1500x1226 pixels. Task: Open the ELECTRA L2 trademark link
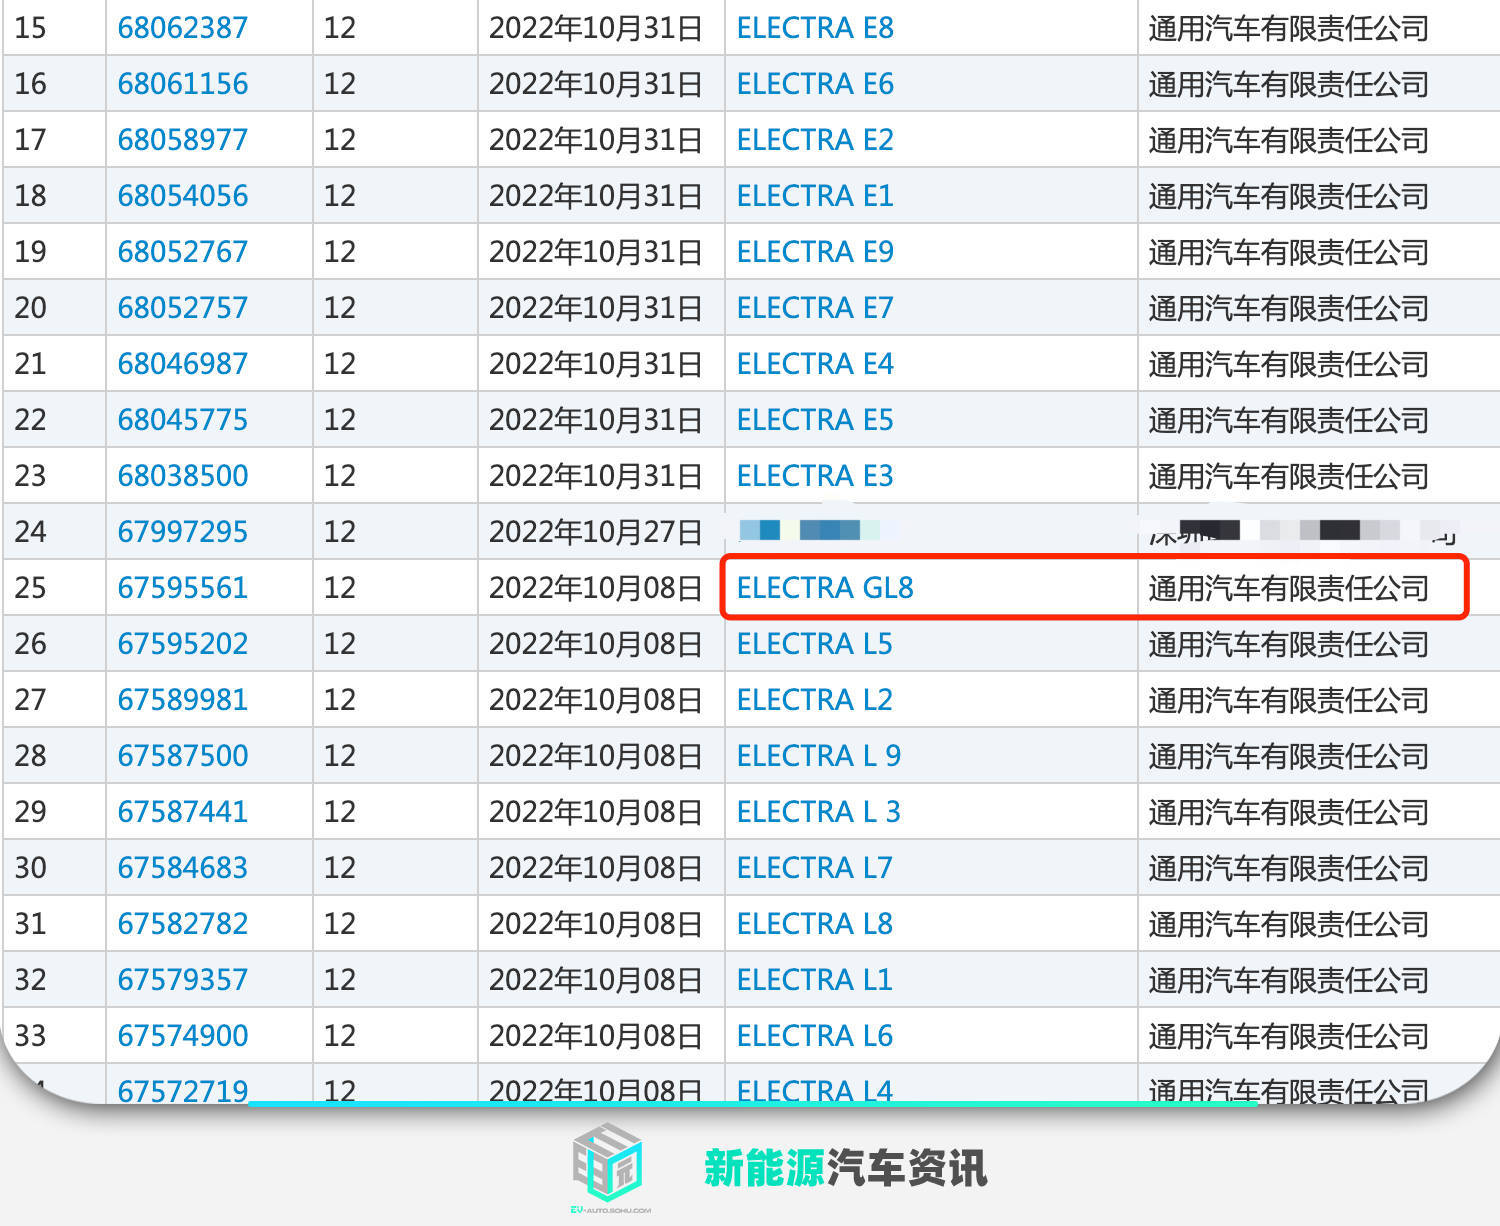tap(815, 700)
